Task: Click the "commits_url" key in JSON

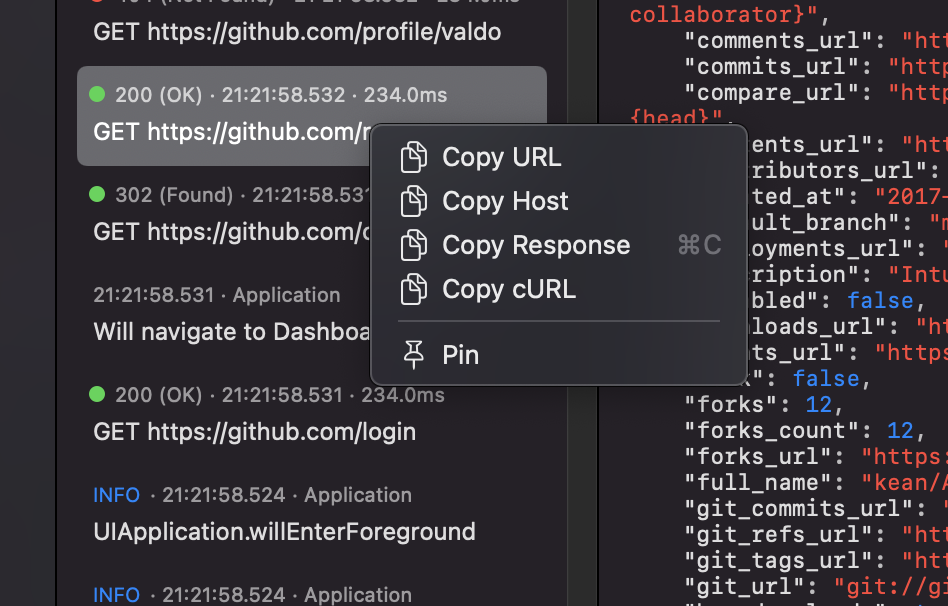Action: point(771,67)
